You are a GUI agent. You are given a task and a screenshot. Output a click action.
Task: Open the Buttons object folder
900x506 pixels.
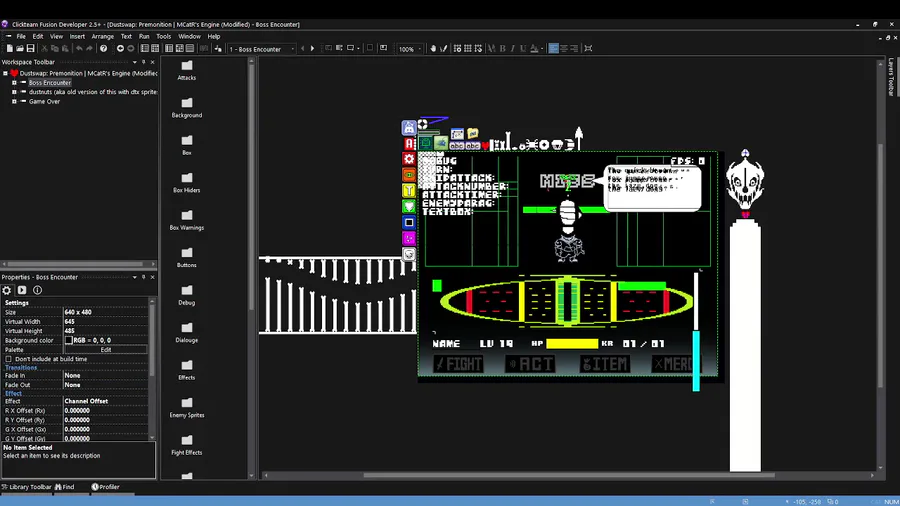point(187,258)
